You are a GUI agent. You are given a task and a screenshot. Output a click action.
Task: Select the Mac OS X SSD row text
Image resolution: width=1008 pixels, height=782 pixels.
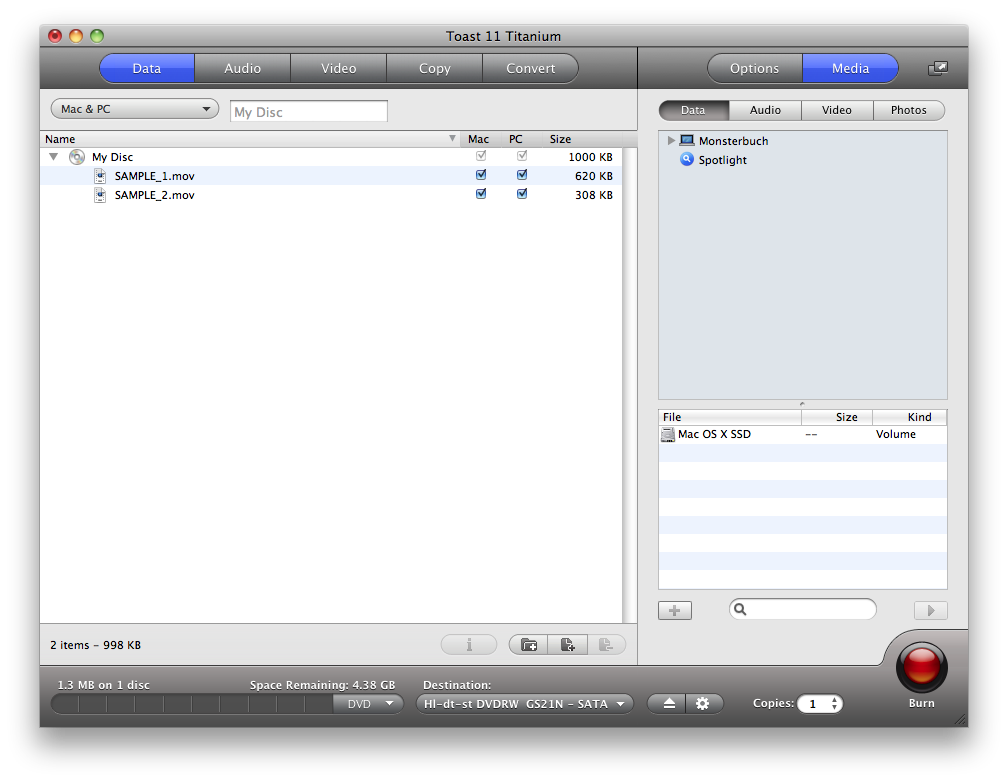pos(714,434)
